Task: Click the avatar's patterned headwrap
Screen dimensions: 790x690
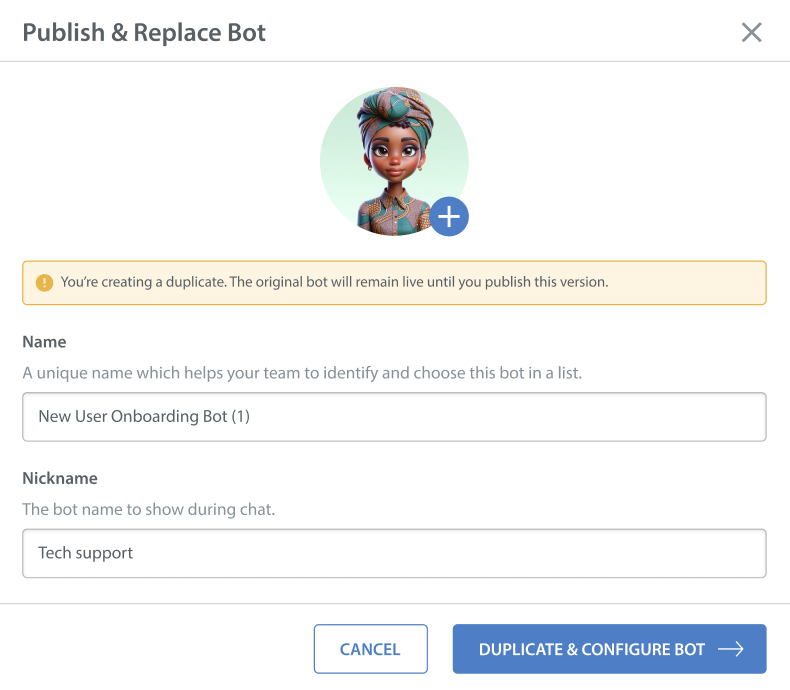Action: pyautogui.click(x=395, y=110)
